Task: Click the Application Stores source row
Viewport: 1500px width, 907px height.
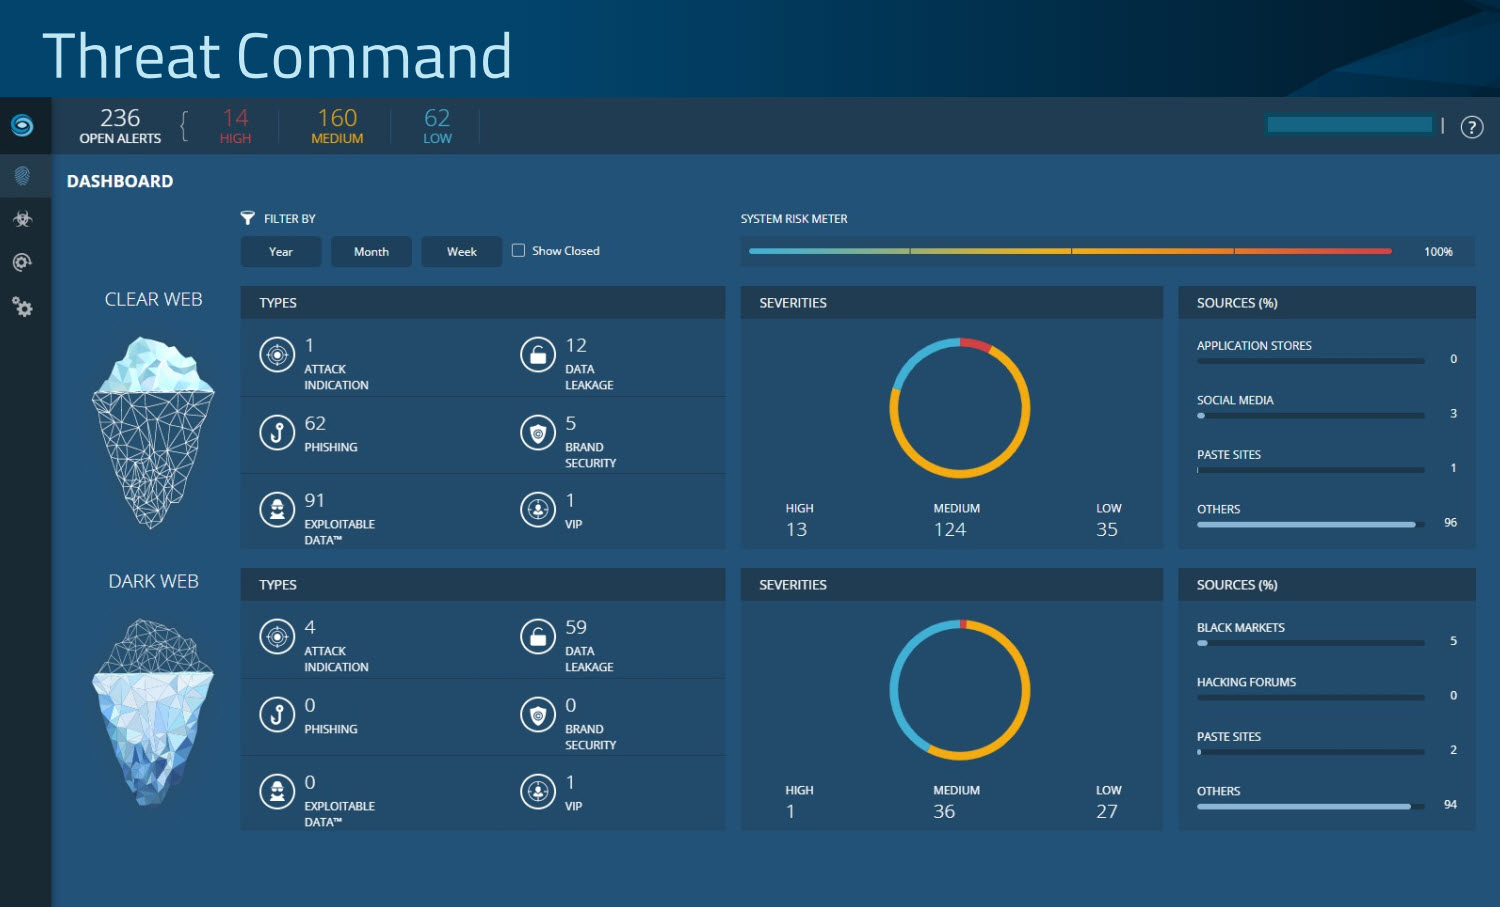Action: pyautogui.click(x=1327, y=352)
